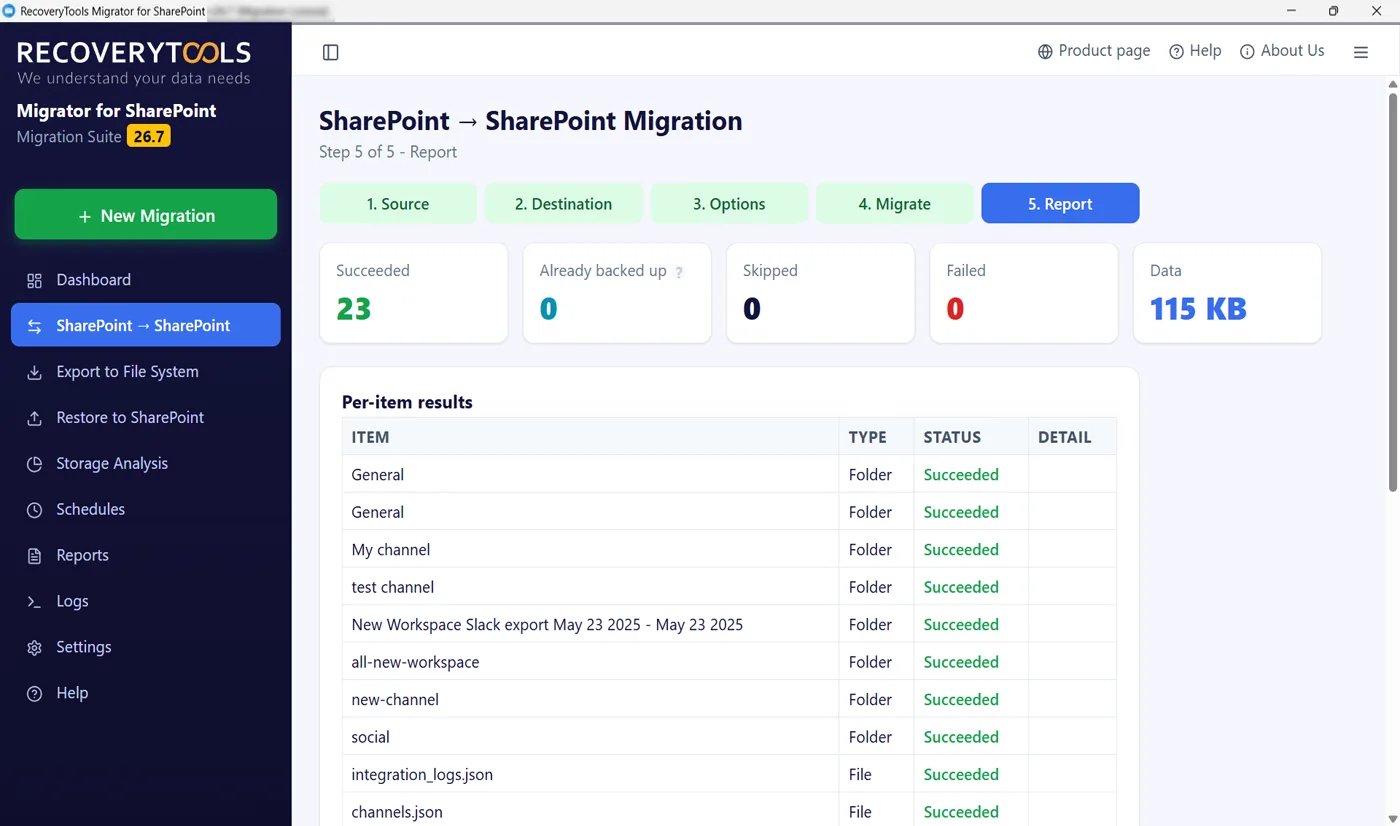Click the Dashboard grid icon

(x=34, y=280)
